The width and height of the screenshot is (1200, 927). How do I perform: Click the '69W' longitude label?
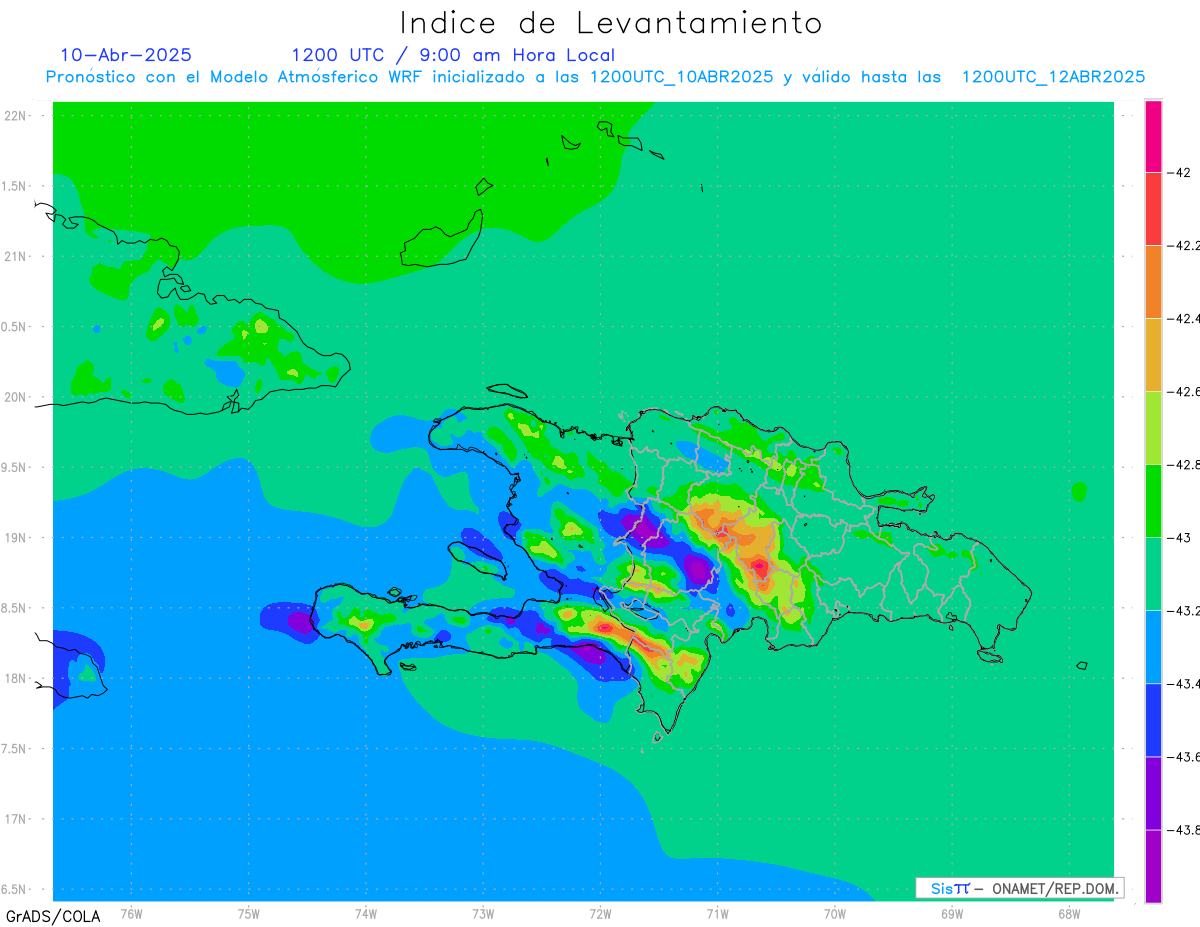[952, 913]
